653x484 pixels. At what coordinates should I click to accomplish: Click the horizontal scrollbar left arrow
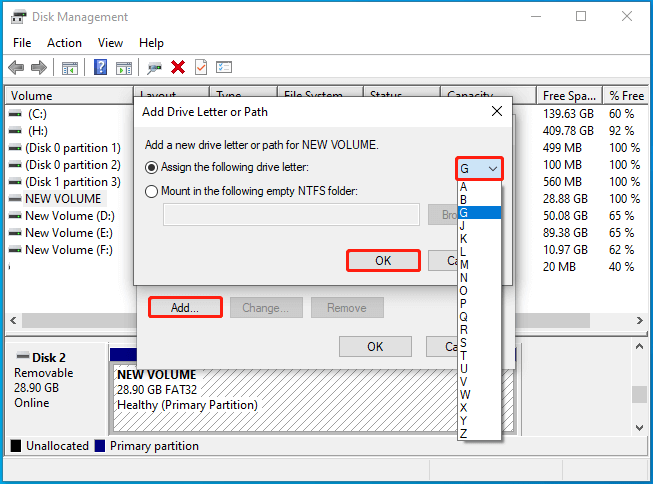pos(13,320)
